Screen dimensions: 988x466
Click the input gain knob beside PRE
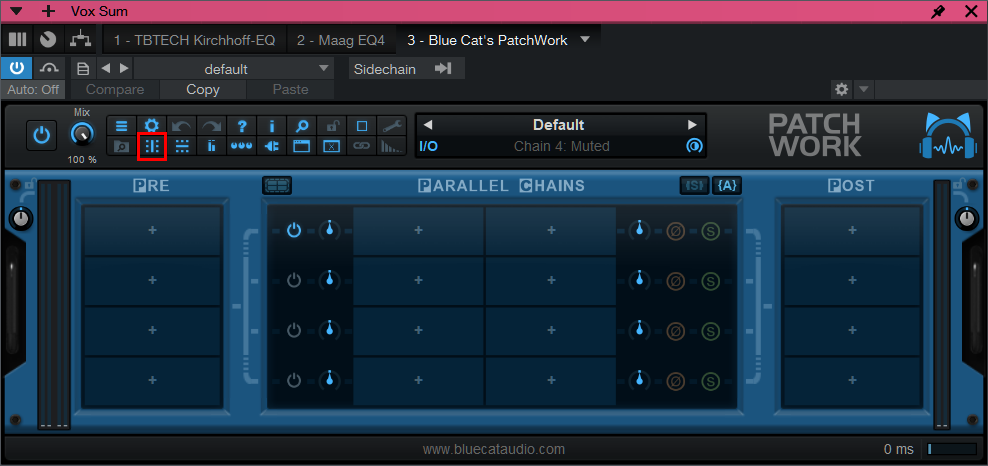21,219
